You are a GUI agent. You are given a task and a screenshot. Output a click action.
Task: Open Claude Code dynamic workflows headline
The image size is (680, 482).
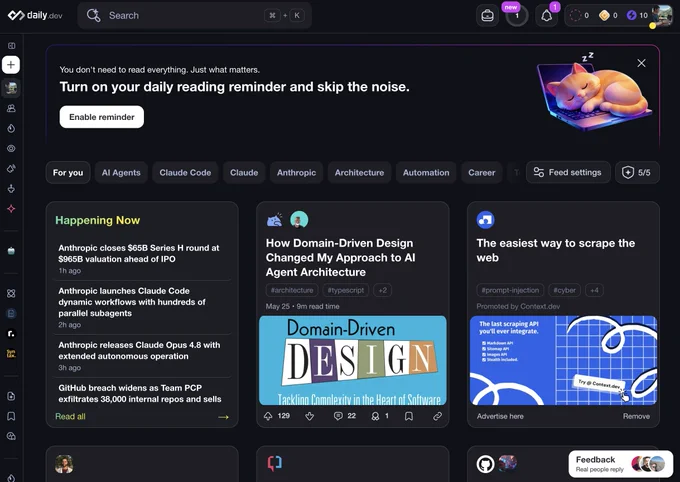click(x=132, y=302)
